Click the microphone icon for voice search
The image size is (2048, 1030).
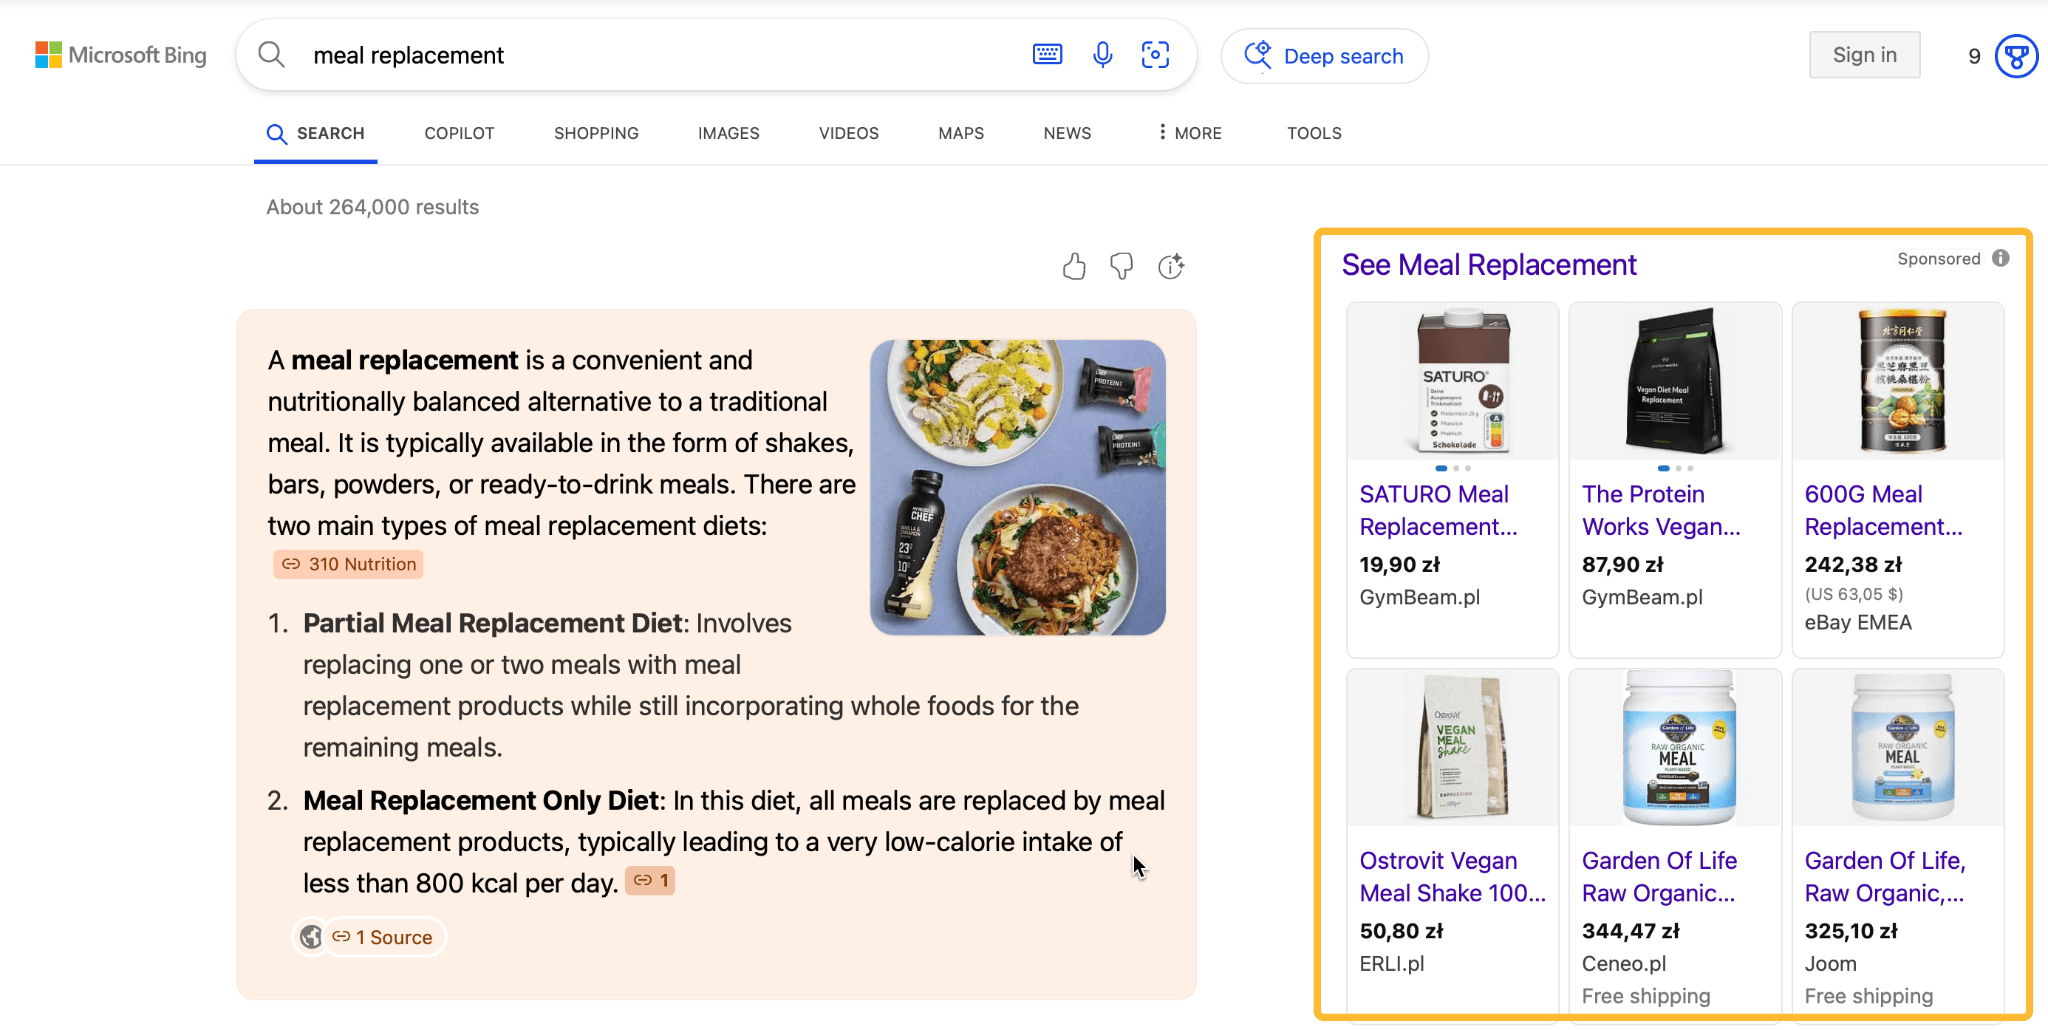point(1102,55)
